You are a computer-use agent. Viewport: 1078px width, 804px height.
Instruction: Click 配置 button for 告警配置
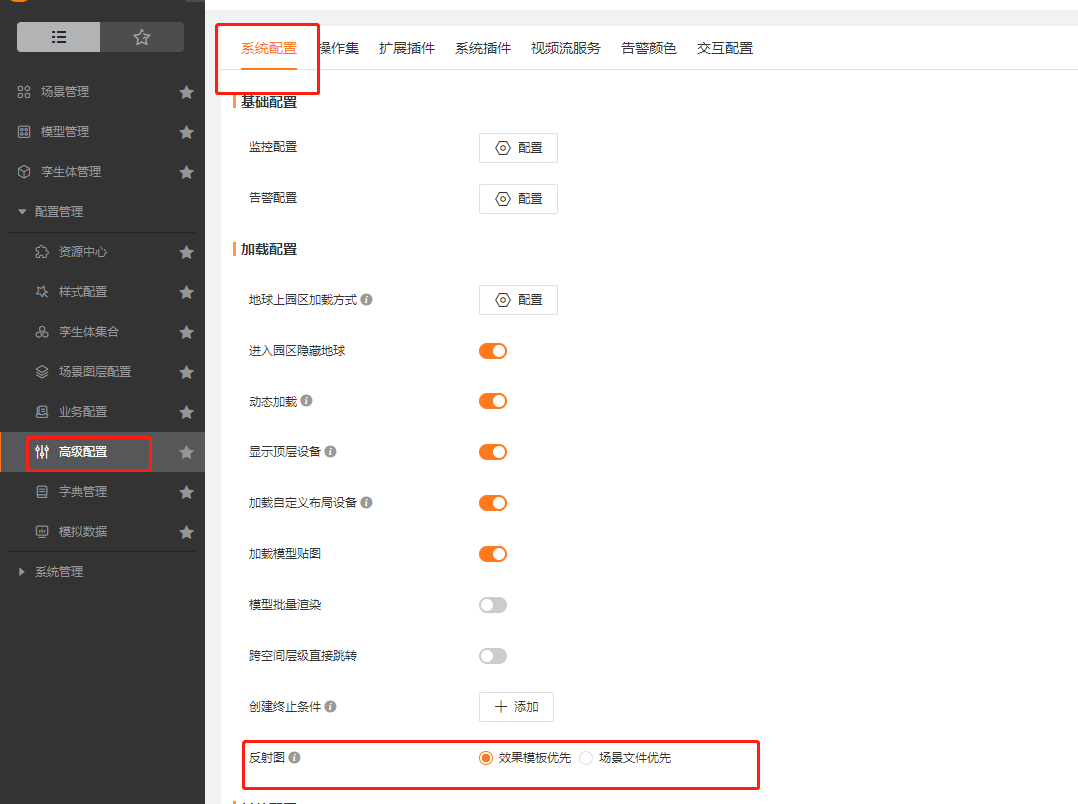pos(518,199)
